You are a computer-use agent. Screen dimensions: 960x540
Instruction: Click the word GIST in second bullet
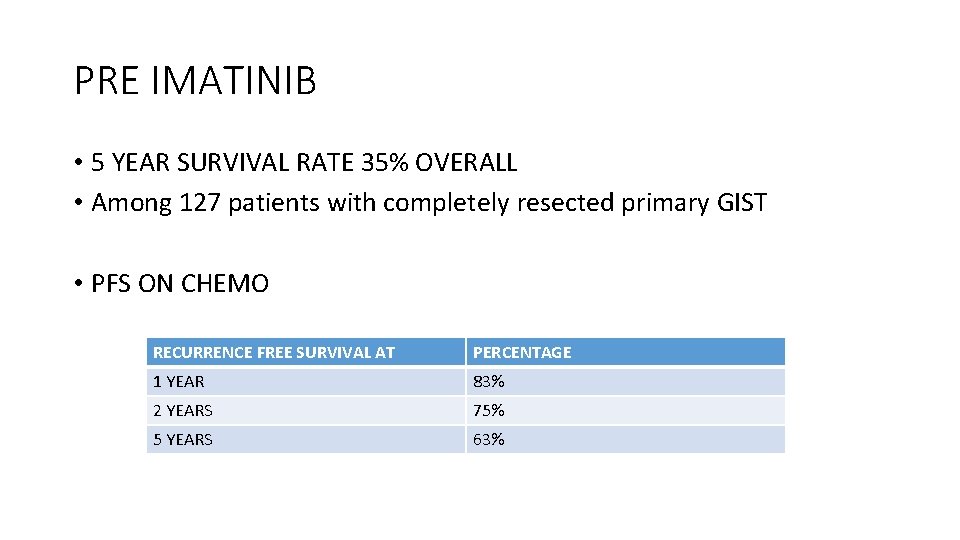coord(741,203)
